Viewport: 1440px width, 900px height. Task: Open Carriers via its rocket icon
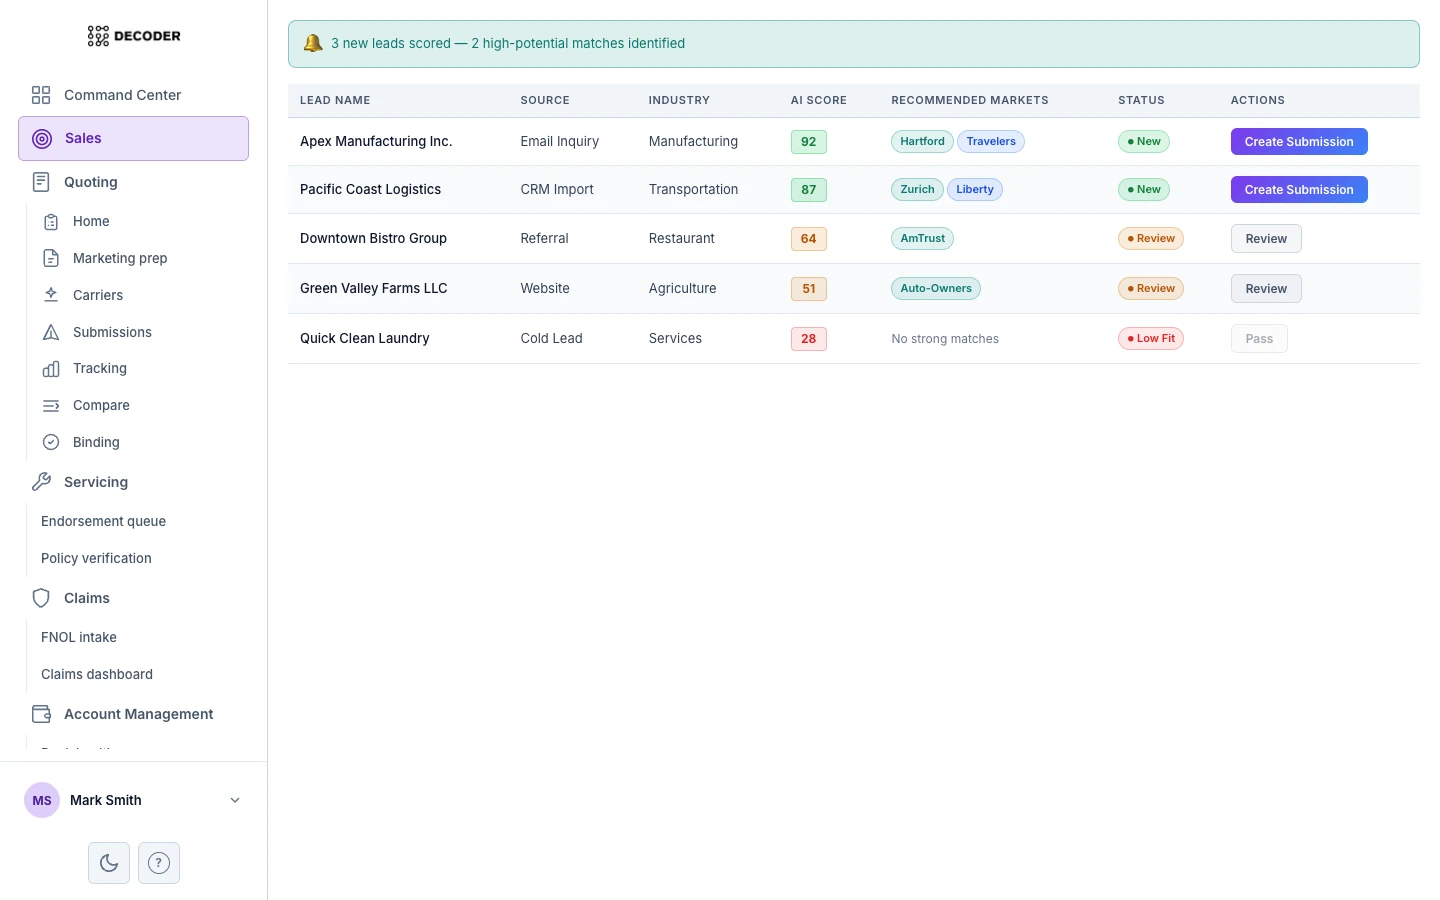coord(51,295)
